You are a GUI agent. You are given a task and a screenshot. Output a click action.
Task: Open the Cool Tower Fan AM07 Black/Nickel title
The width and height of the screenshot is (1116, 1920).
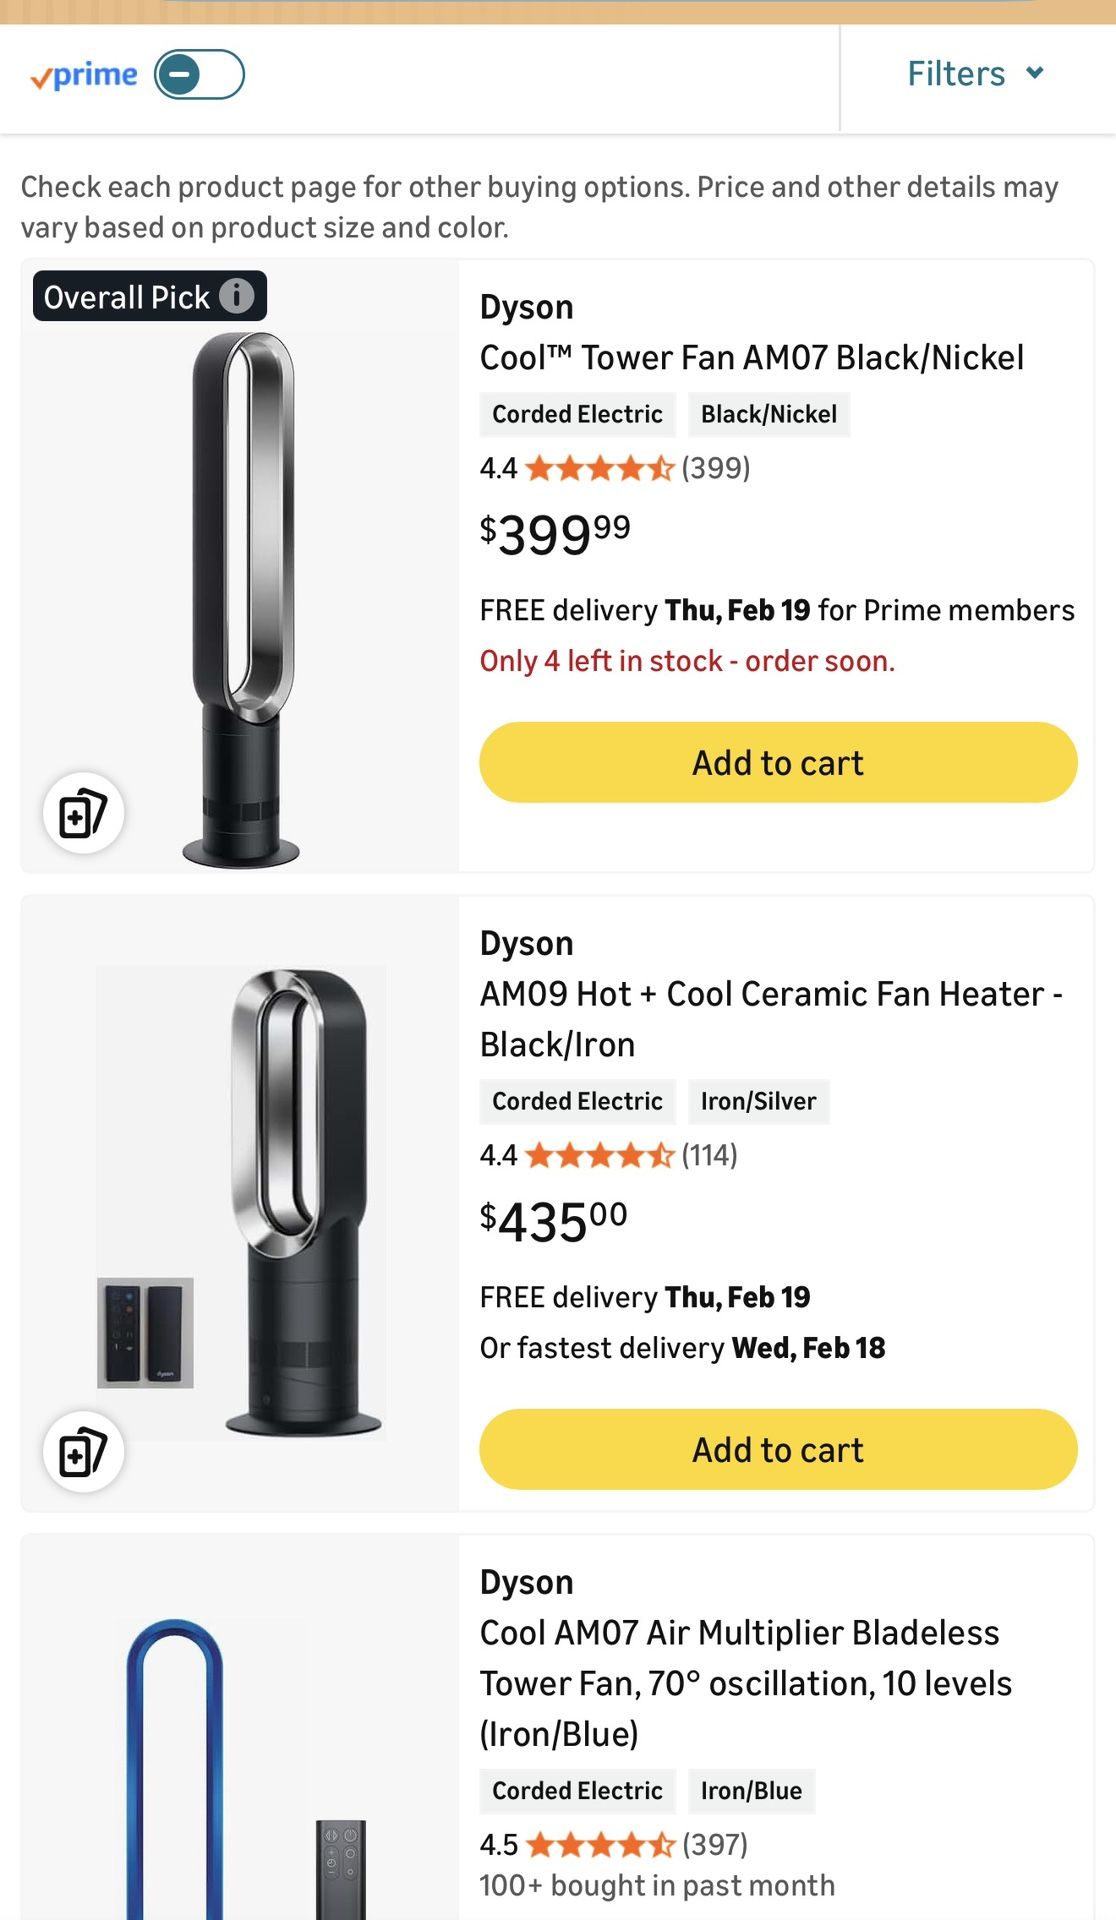[x=751, y=357]
